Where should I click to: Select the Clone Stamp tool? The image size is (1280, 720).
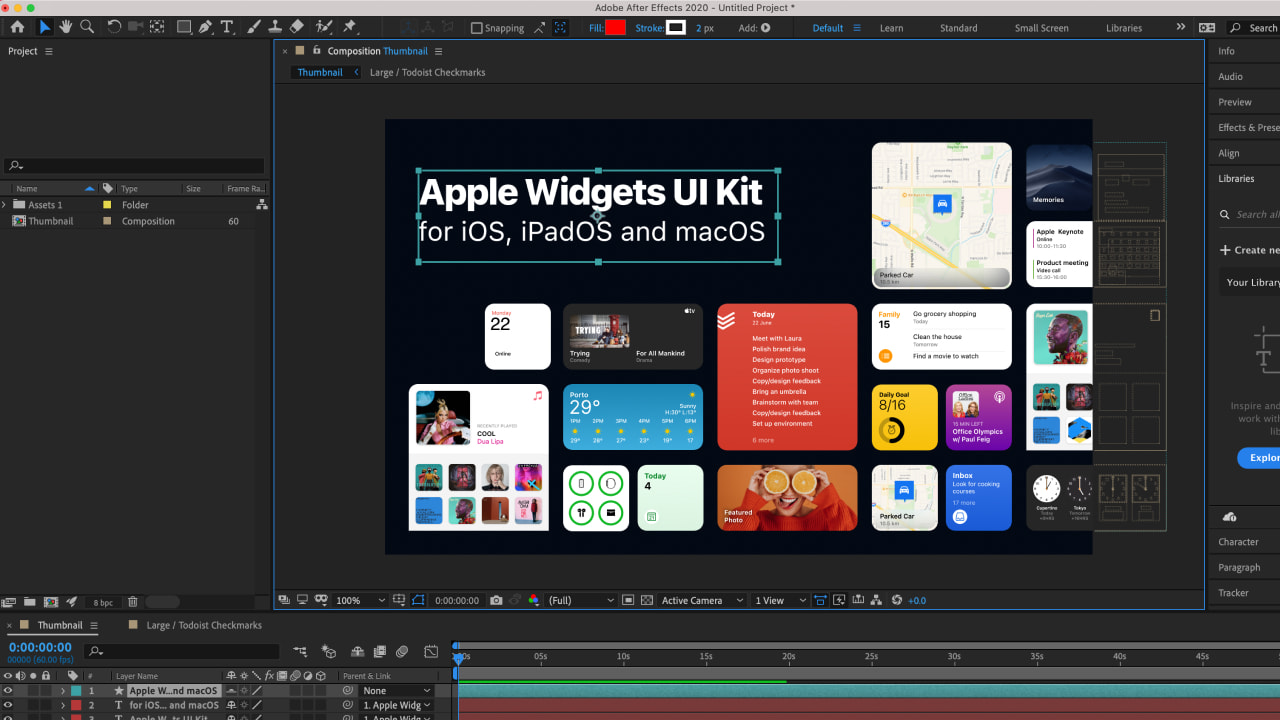[x=275, y=27]
